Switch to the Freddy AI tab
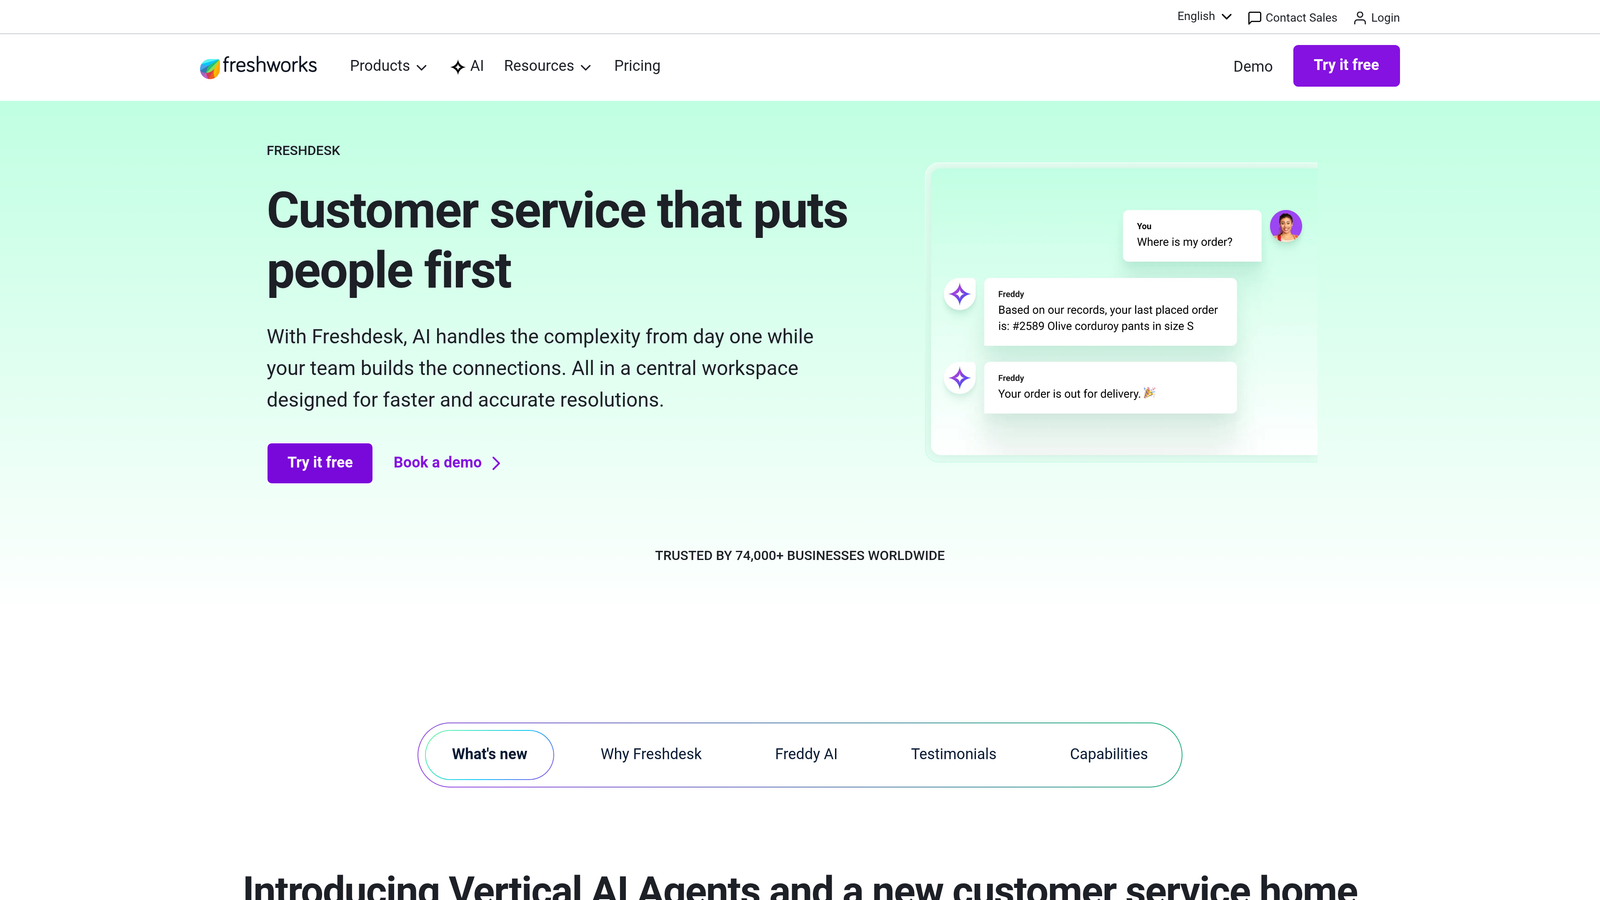Image resolution: width=1600 pixels, height=900 pixels. click(x=806, y=755)
